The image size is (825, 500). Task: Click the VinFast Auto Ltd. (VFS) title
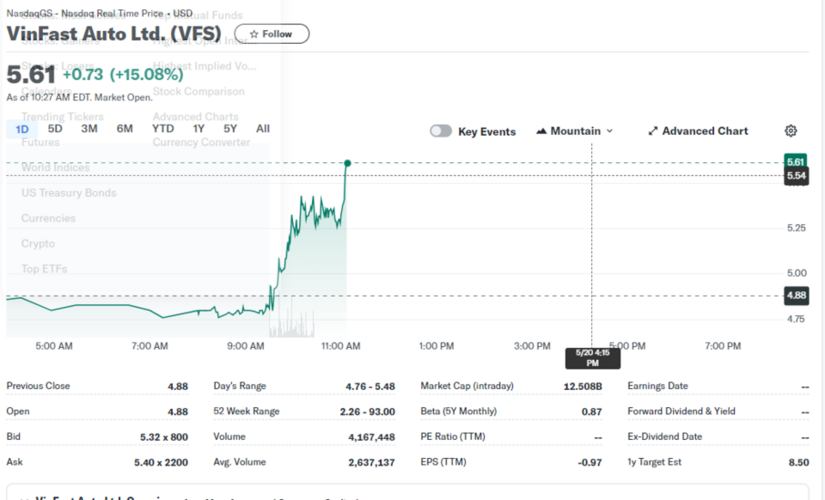pyautogui.click(x=114, y=34)
